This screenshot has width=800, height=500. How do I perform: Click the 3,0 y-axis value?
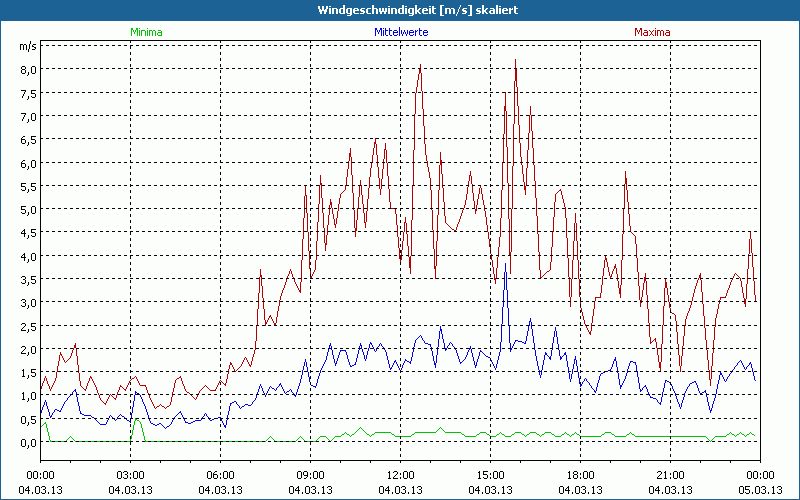(x=29, y=303)
